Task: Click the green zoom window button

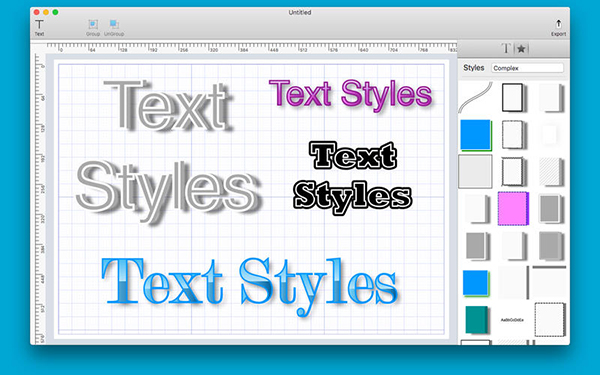Action: (55, 12)
